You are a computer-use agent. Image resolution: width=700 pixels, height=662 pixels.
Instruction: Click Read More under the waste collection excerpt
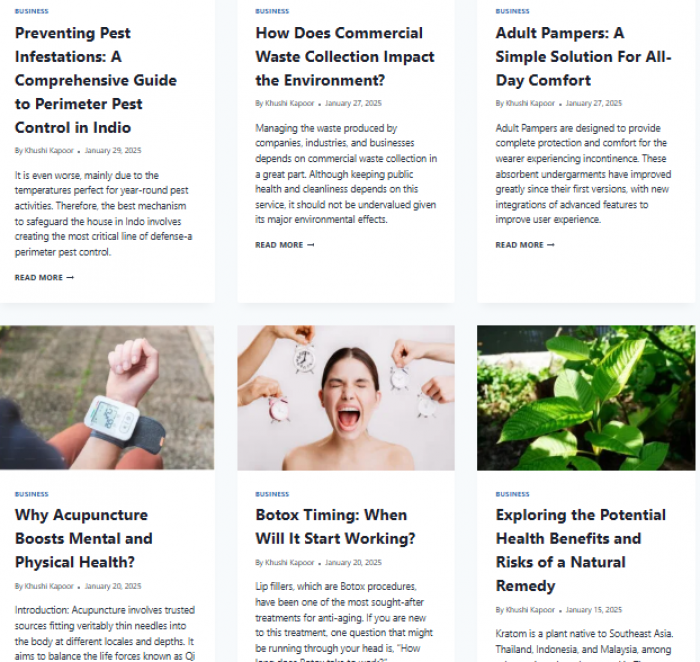285,245
